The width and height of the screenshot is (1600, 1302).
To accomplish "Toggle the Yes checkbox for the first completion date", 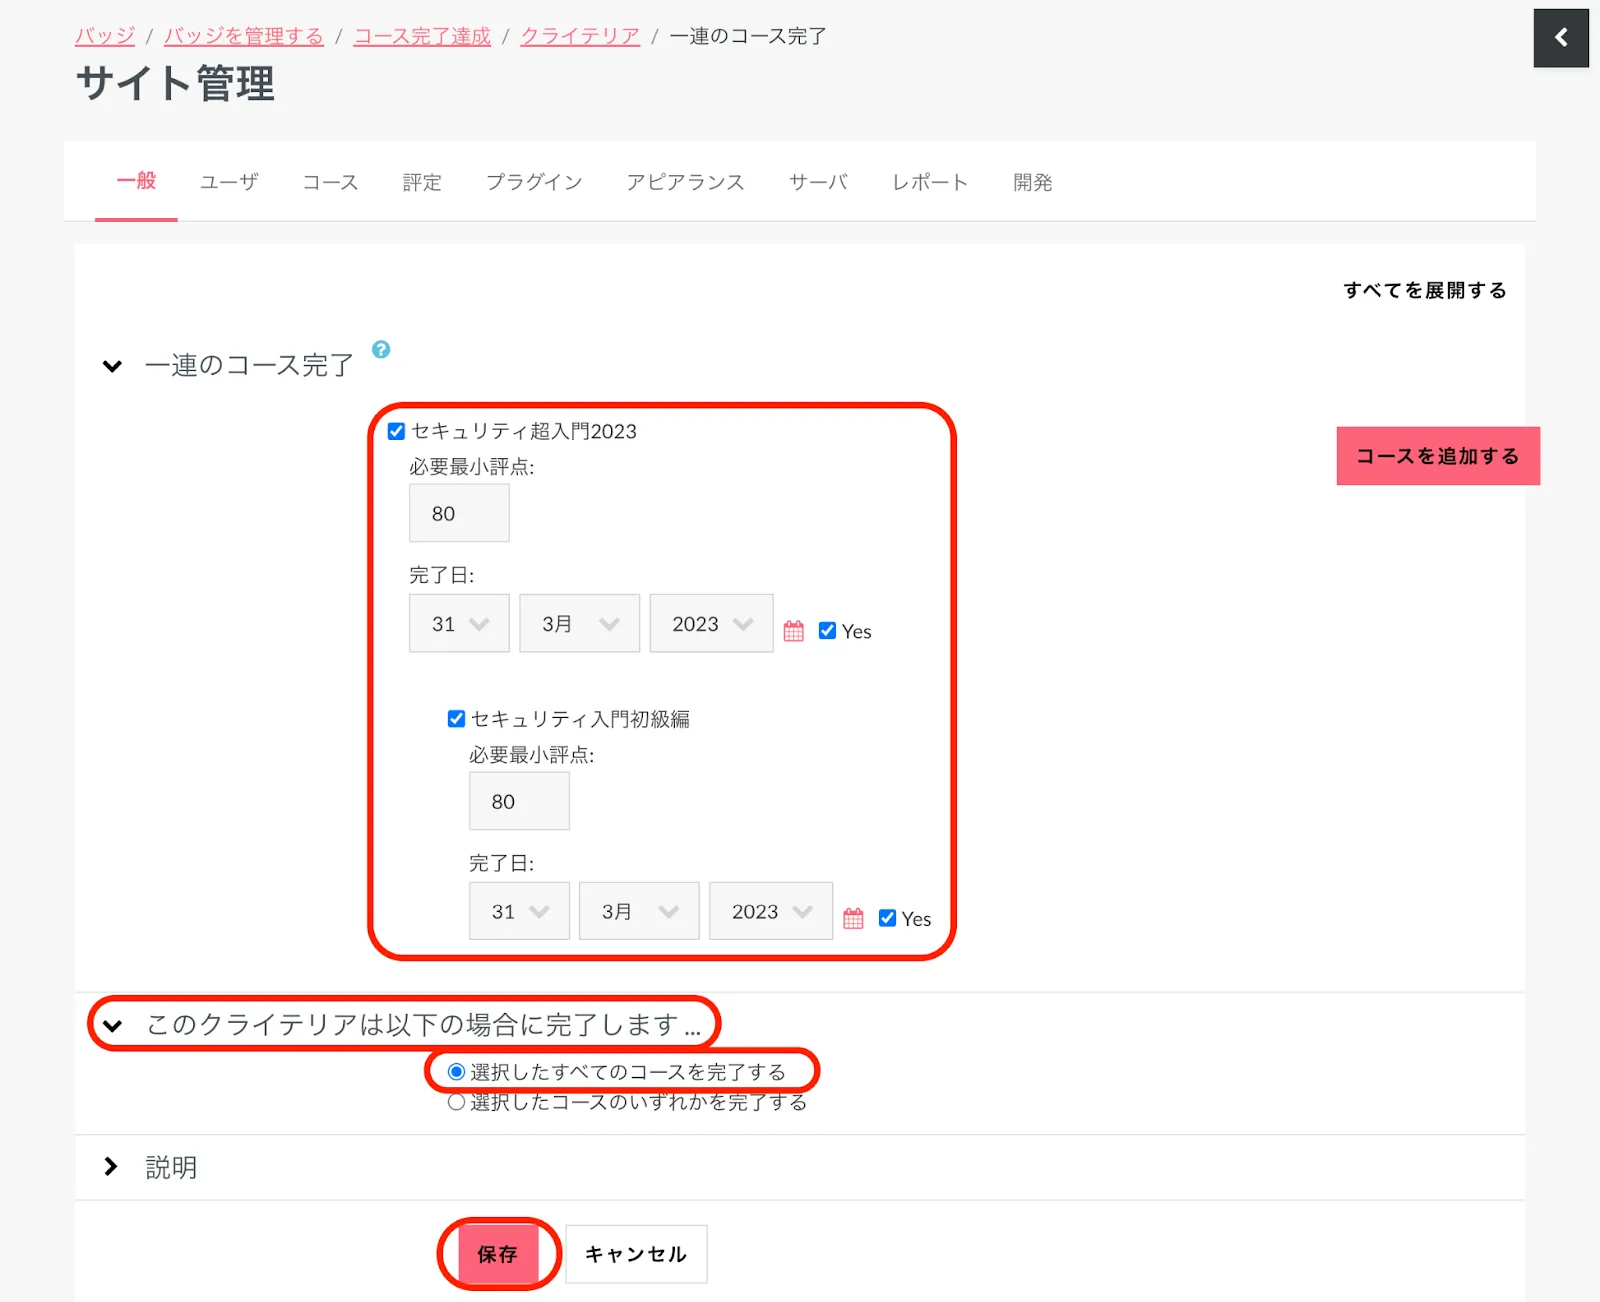I will (827, 631).
